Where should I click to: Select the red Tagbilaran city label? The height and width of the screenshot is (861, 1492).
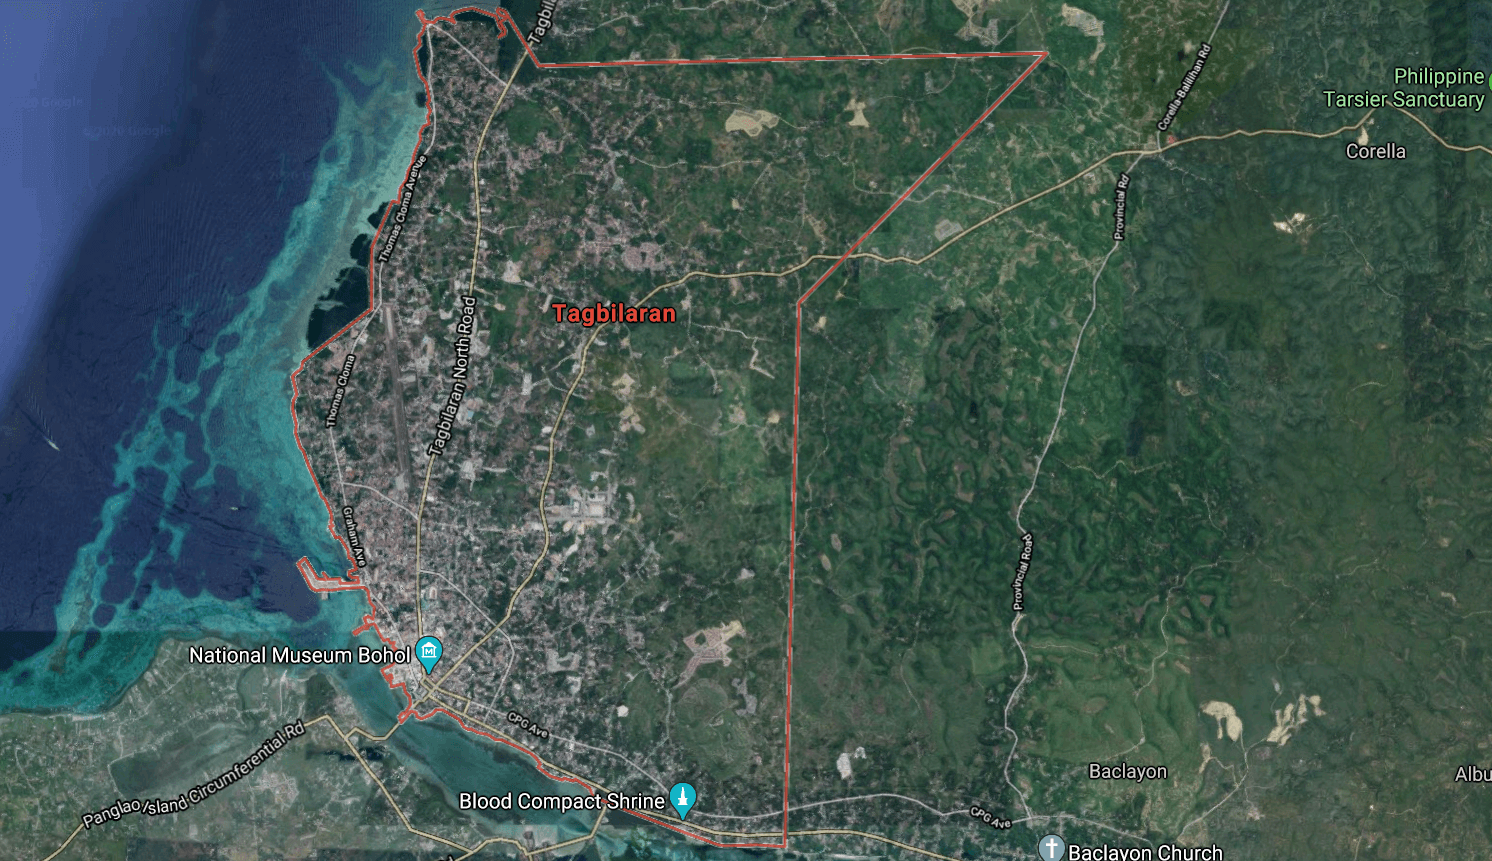[614, 313]
